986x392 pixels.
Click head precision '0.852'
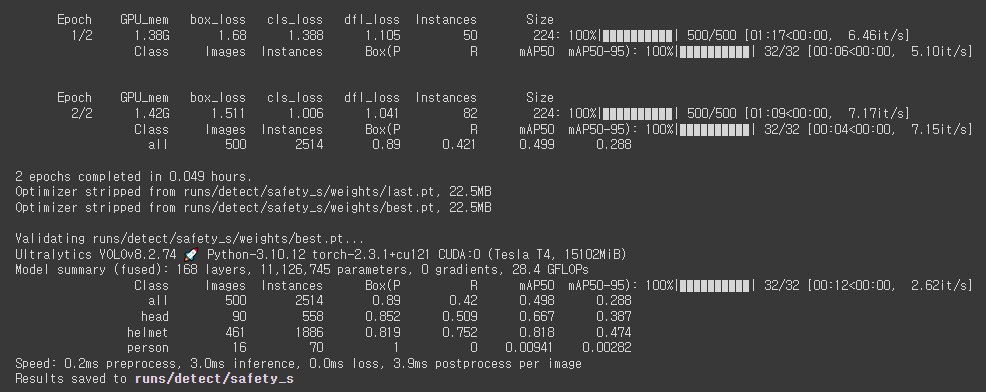click(x=382, y=316)
